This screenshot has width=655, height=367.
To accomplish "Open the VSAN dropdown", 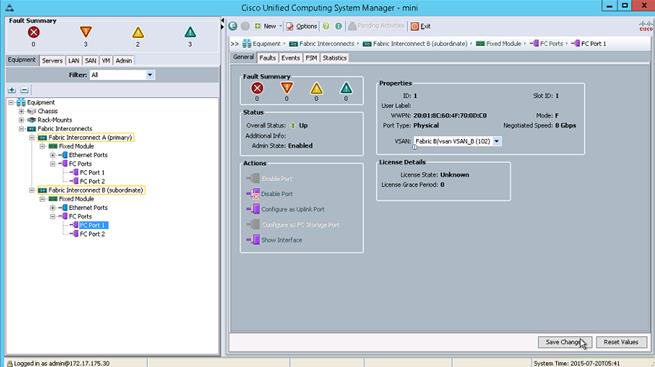I will 497,141.
